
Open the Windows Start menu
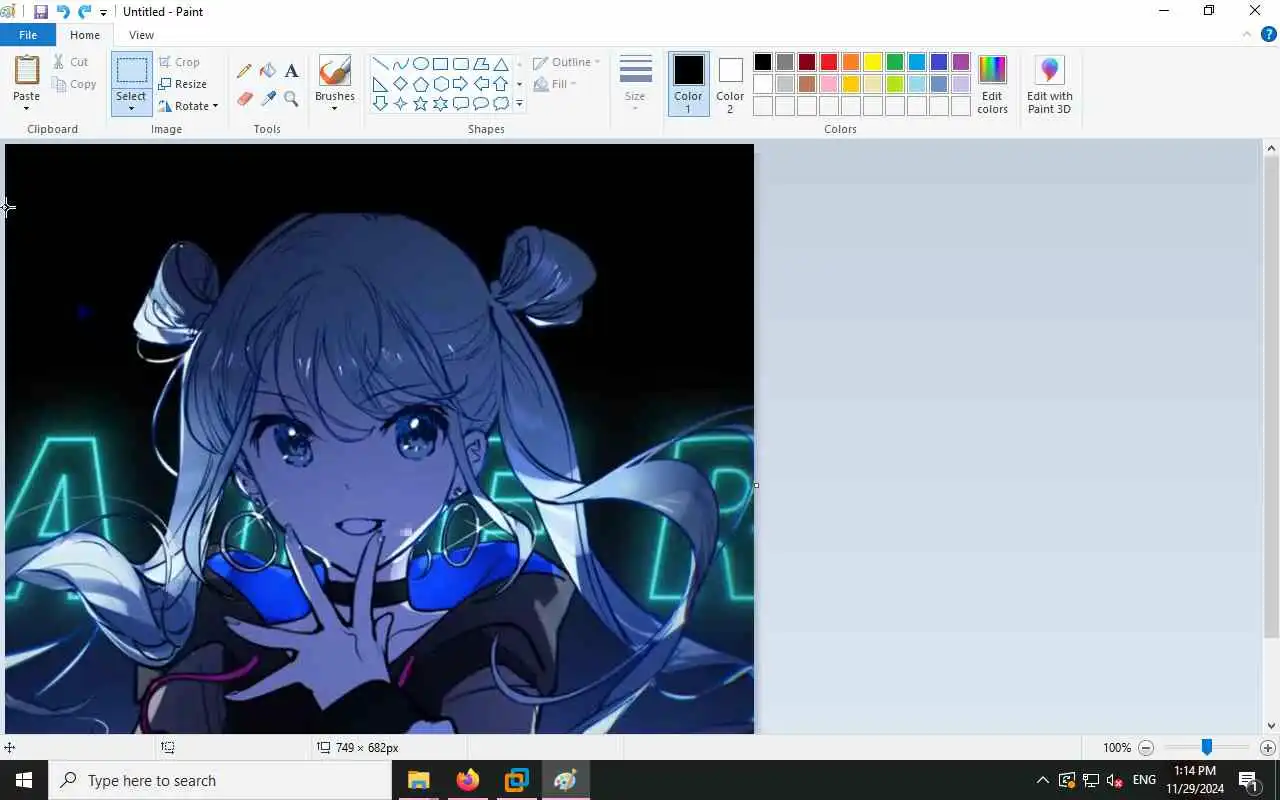(x=24, y=780)
